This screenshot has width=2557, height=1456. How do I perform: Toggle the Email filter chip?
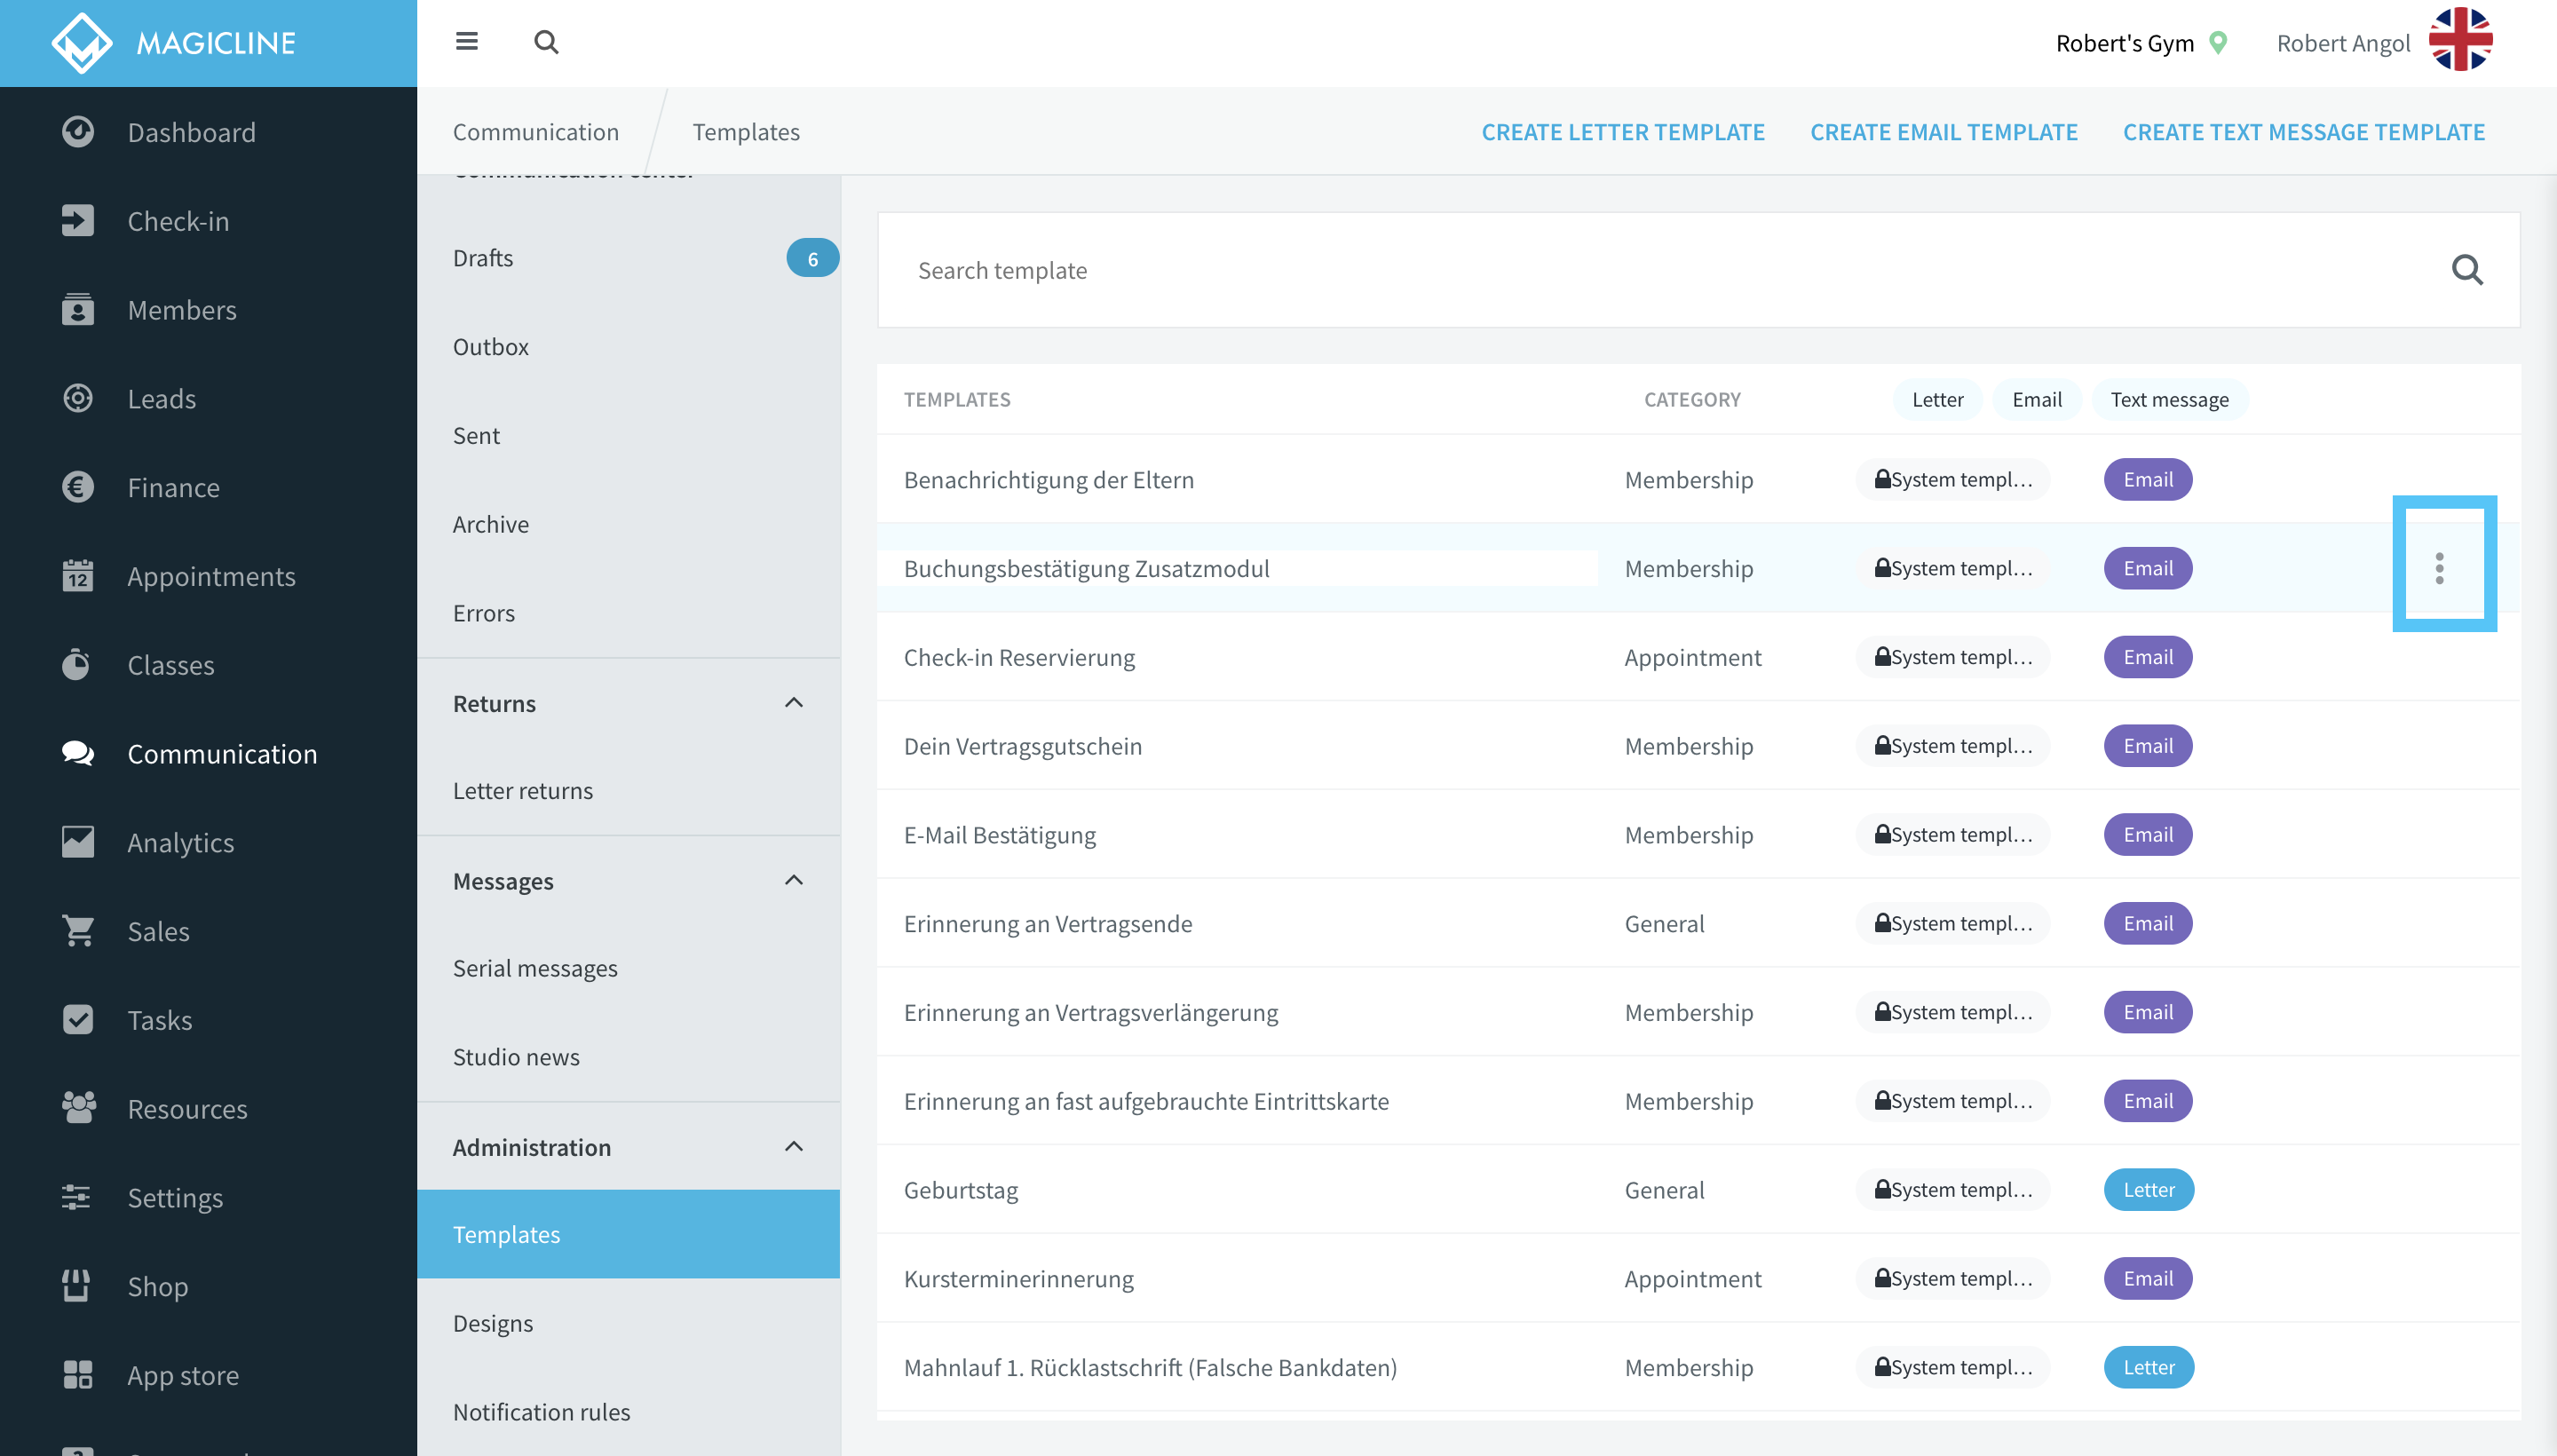[x=2036, y=399]
